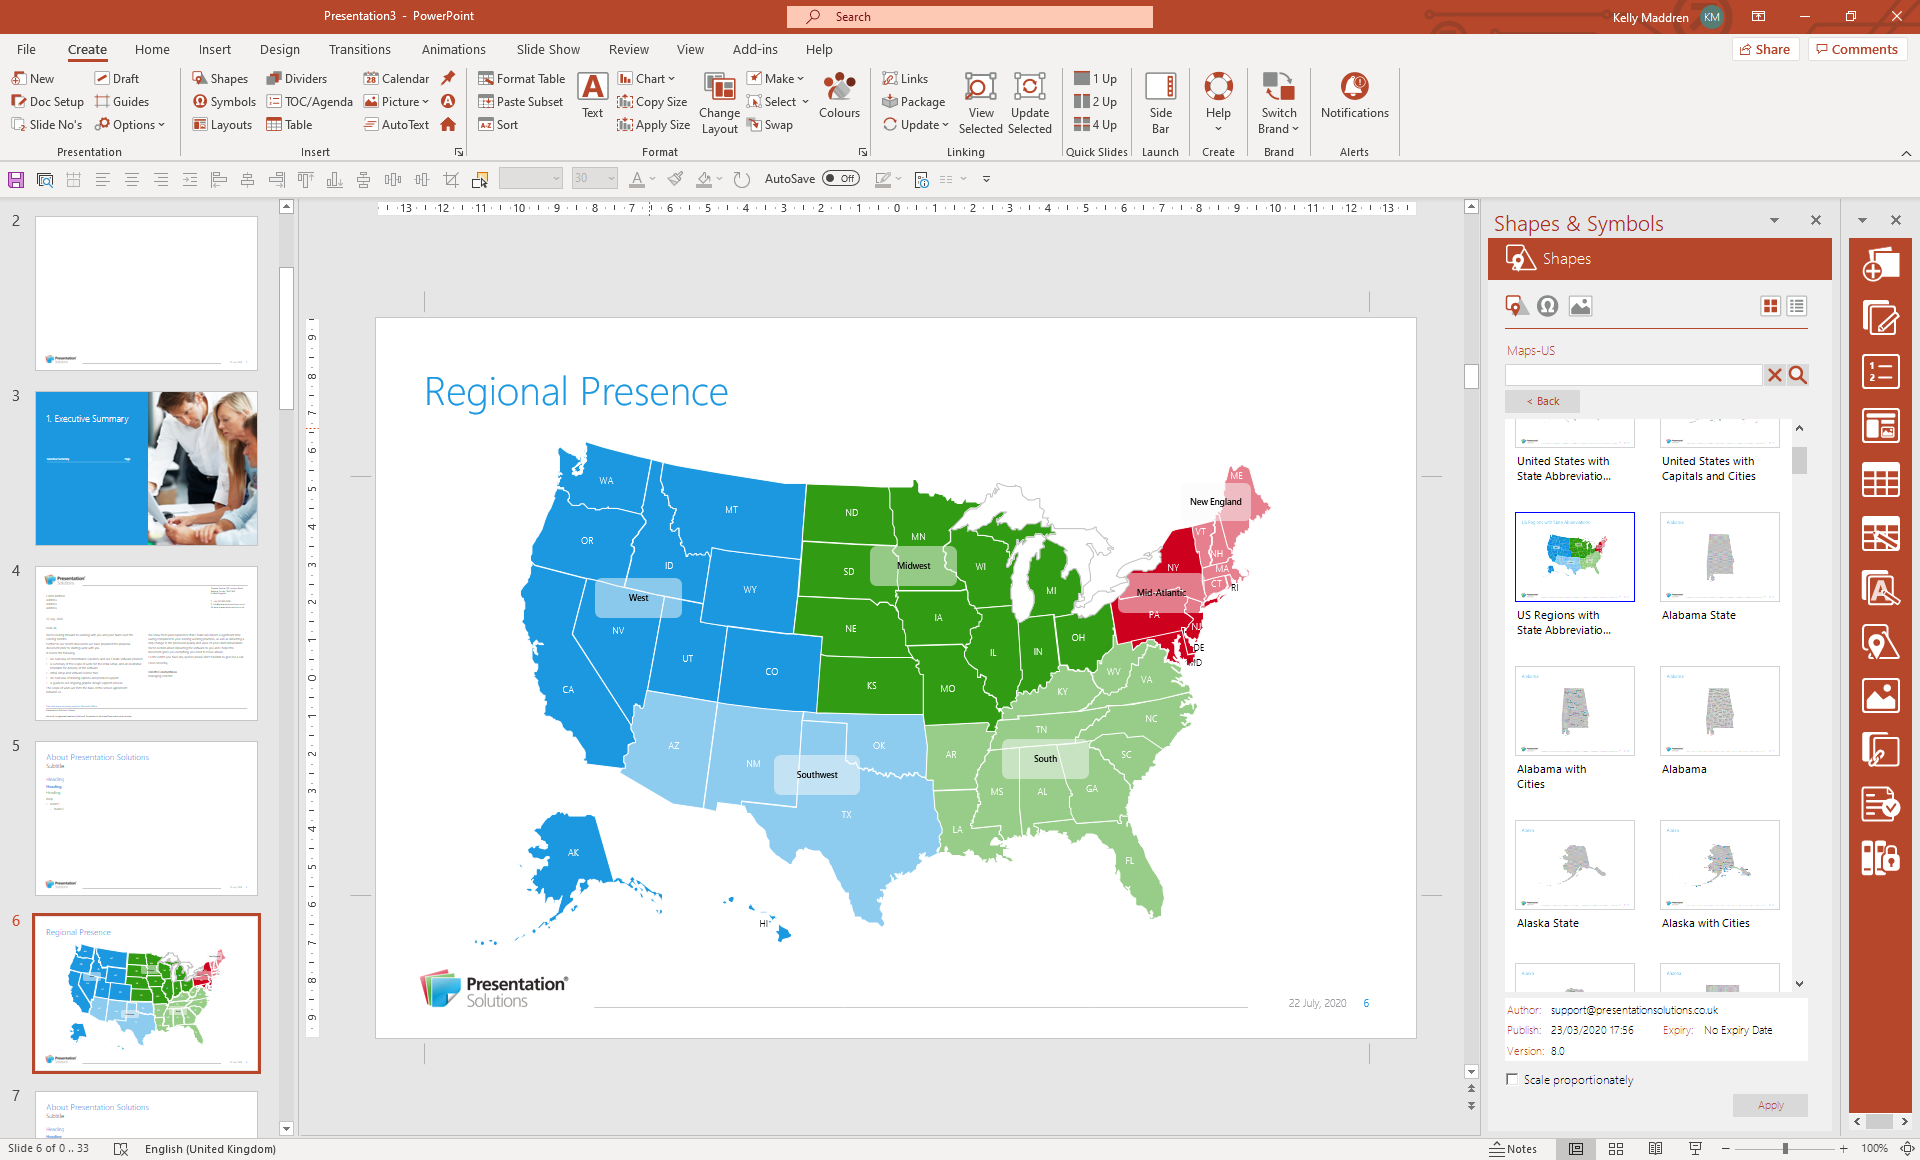Enable the Scale proportionately checkbox

(1511, 1079)
